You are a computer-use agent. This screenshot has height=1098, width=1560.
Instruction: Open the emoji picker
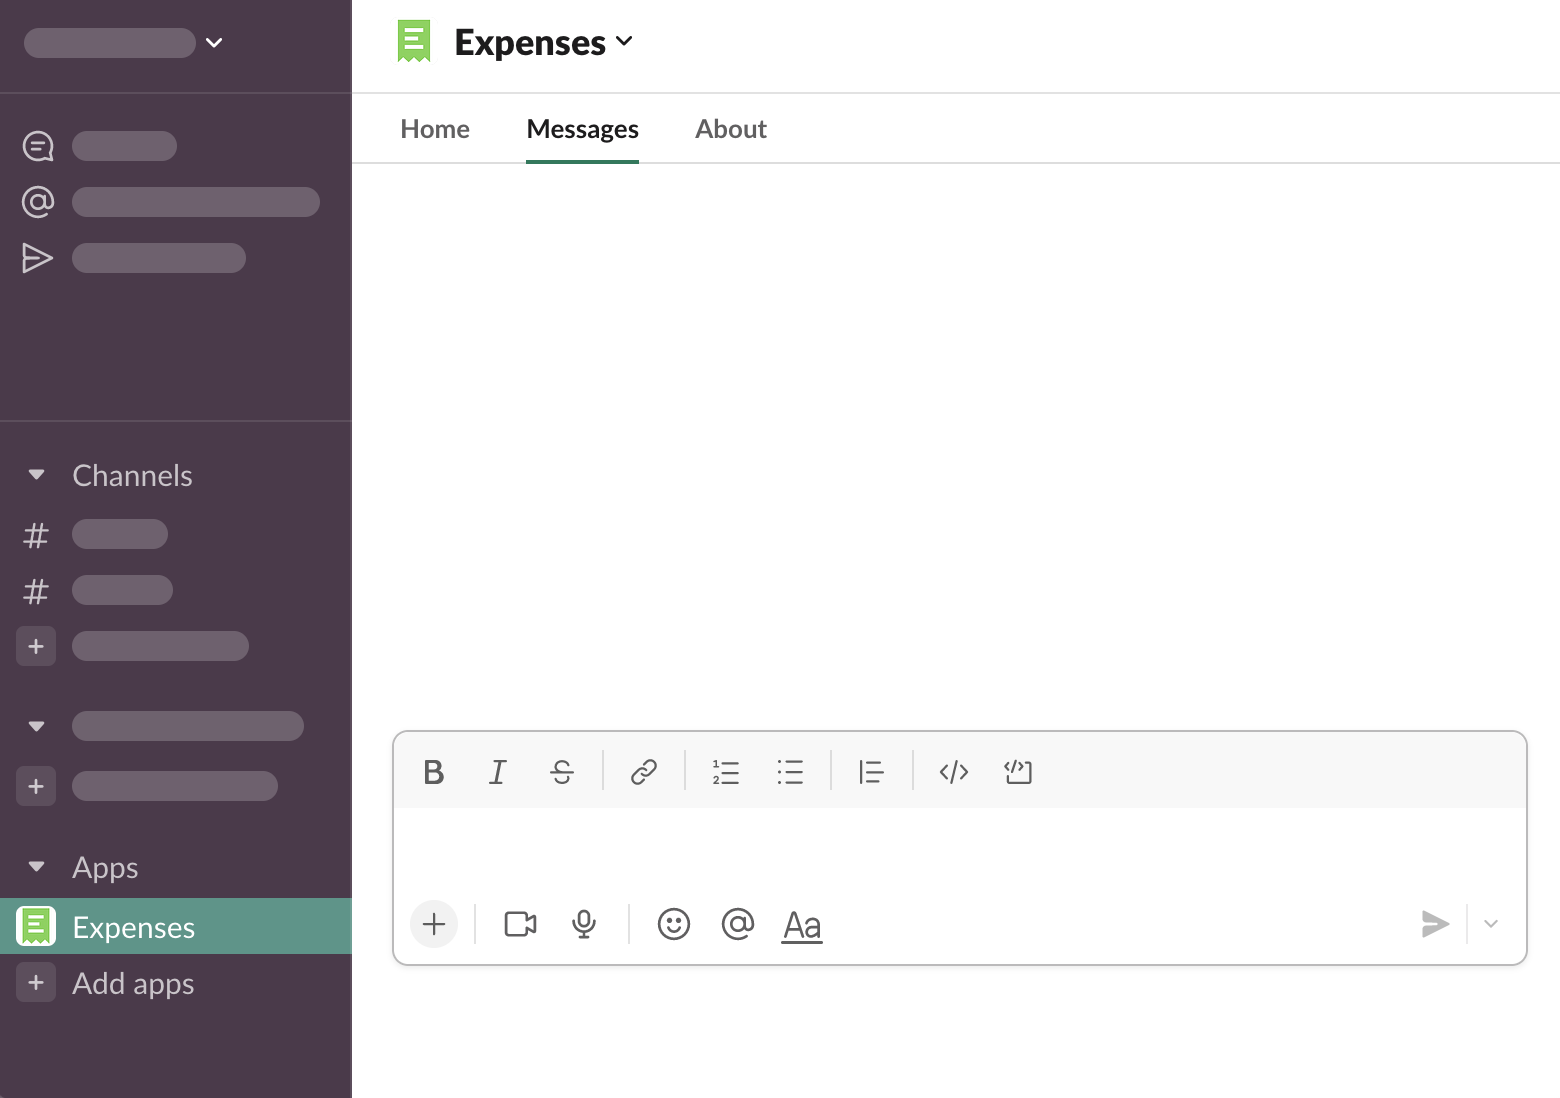tap(674, 925)
